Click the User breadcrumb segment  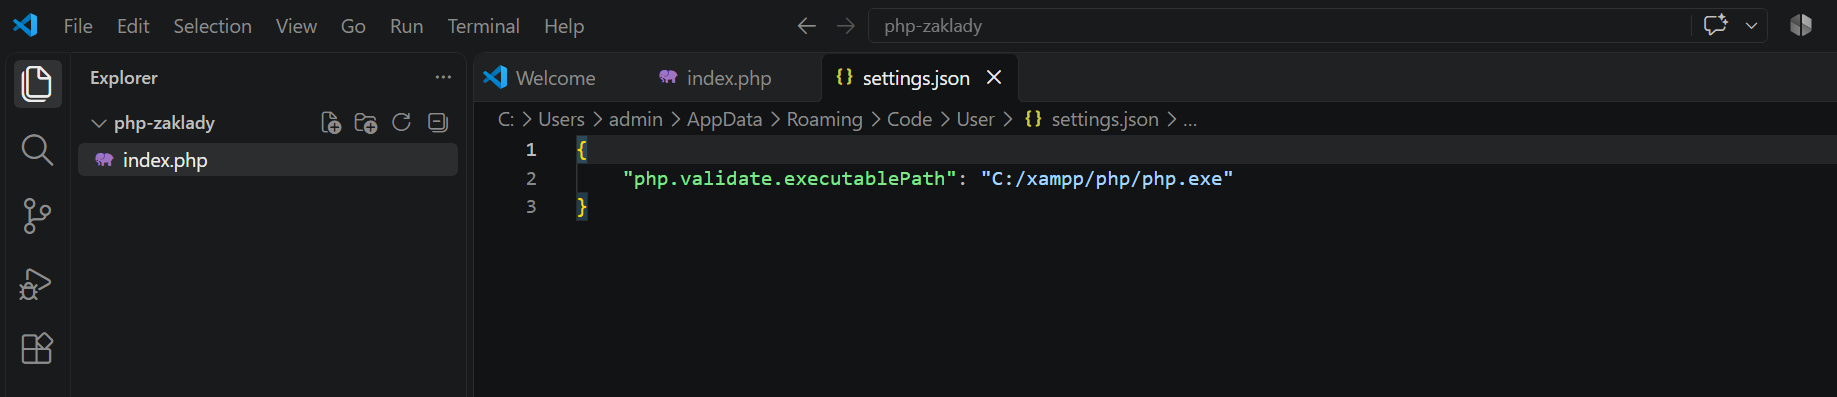(x=975, y=119)
